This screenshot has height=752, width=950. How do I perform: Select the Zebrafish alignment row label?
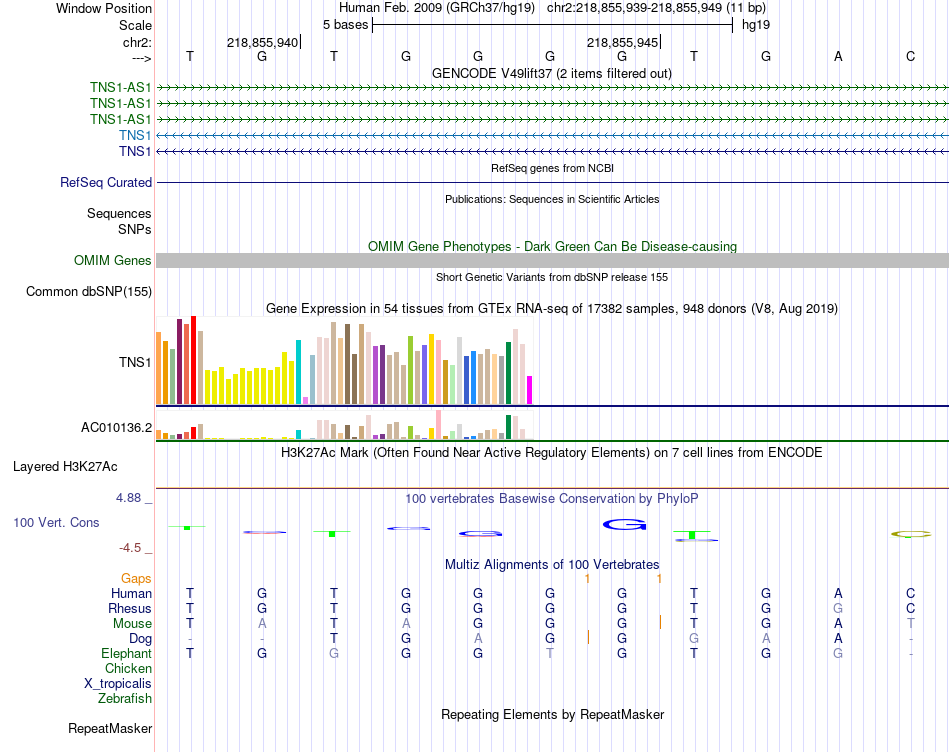125,699
